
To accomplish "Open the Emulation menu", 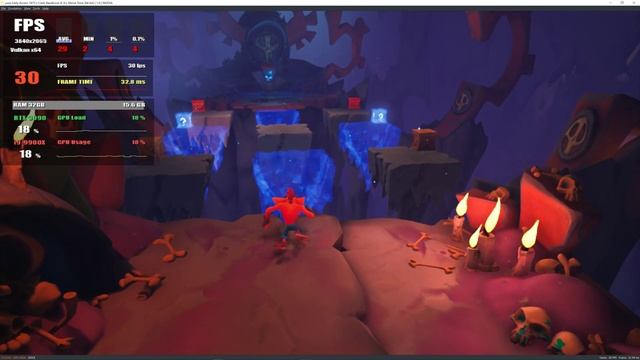I will (x=15, y=9).
